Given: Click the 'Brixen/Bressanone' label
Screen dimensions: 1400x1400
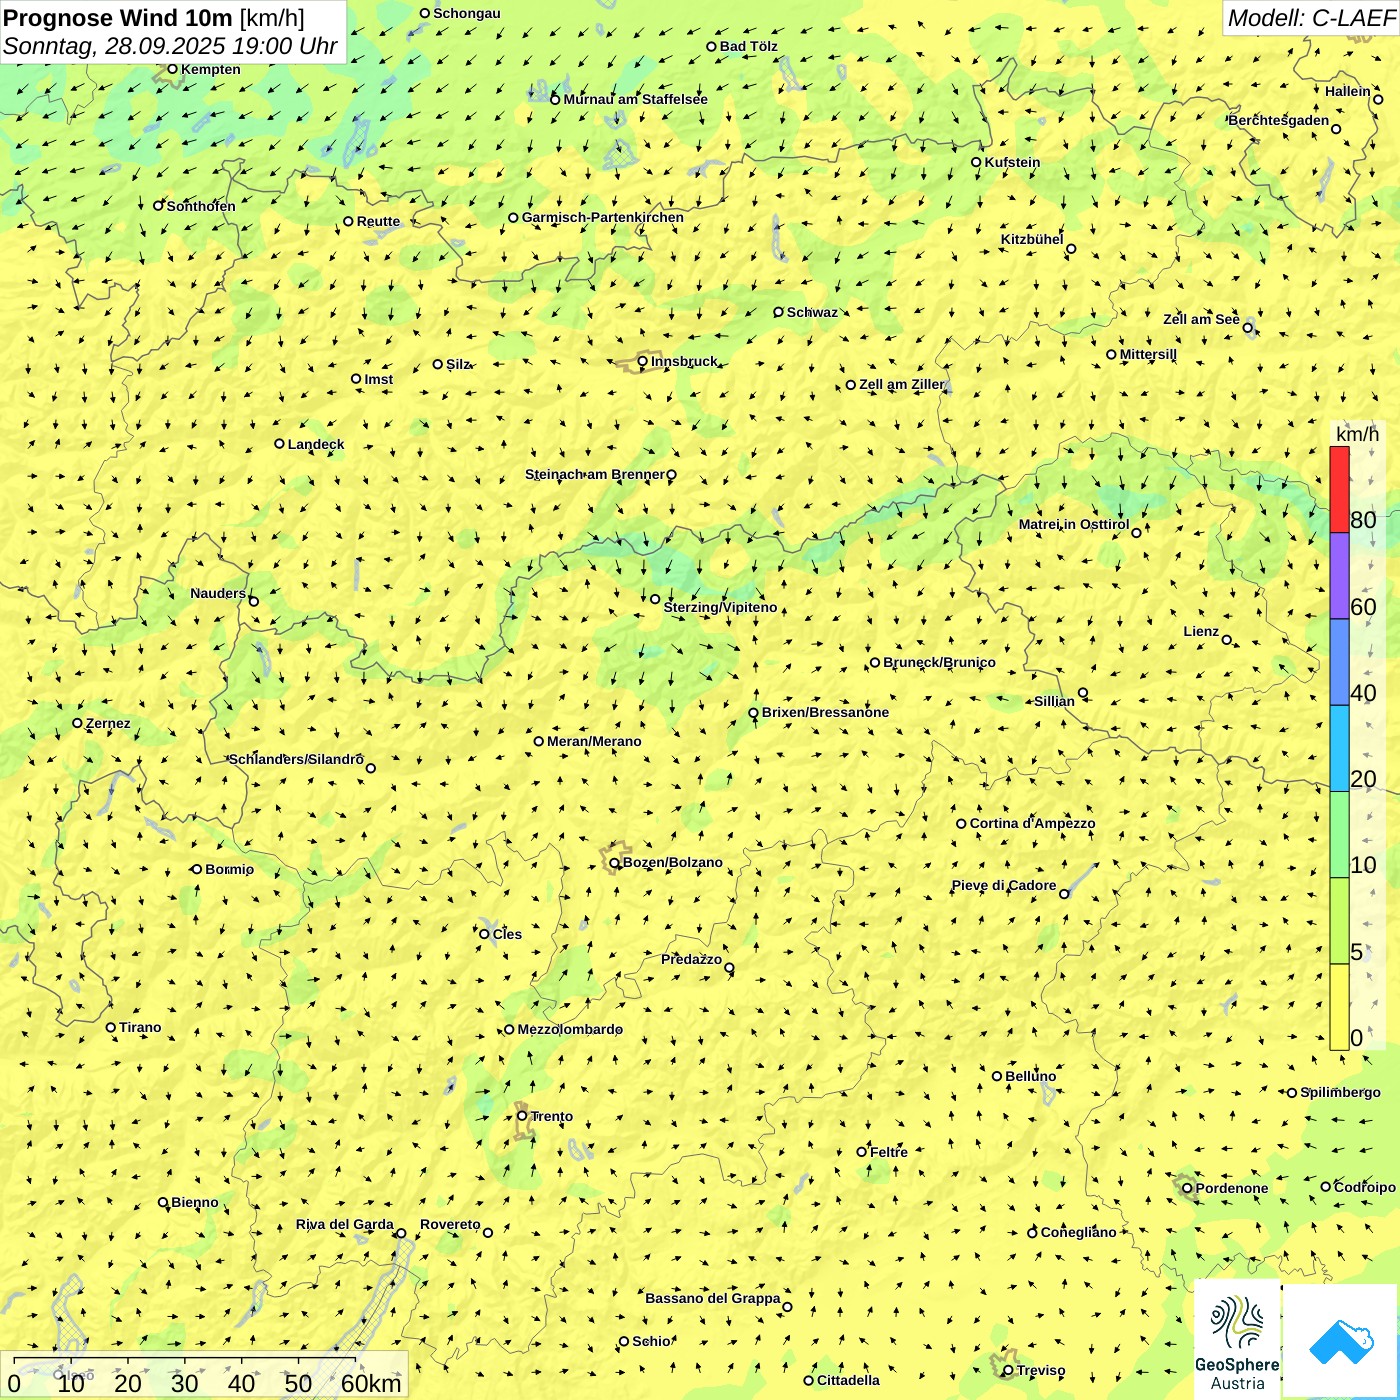Looking at the screenshot, I should (825, 712).
